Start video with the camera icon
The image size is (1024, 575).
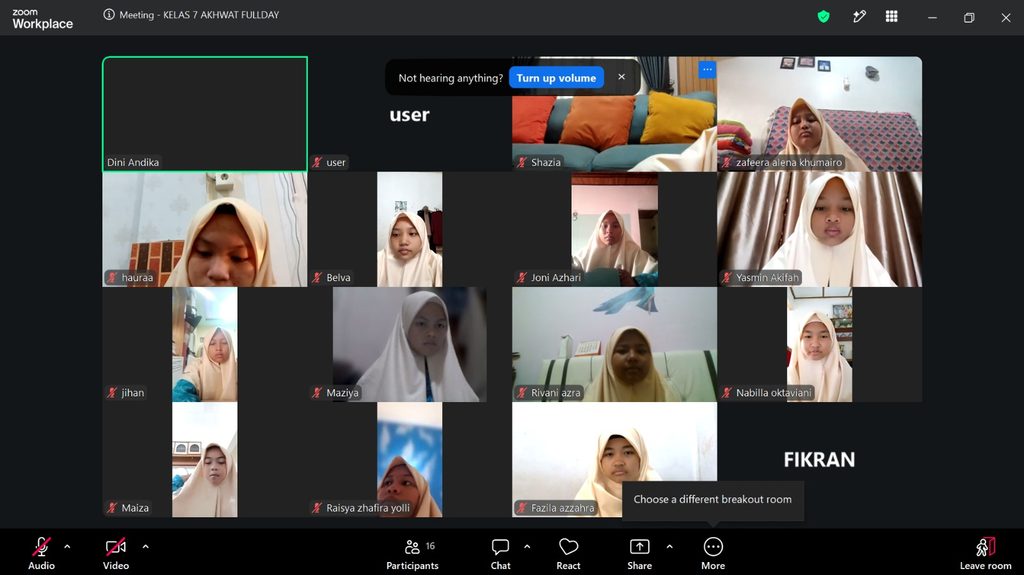point(116,546)
